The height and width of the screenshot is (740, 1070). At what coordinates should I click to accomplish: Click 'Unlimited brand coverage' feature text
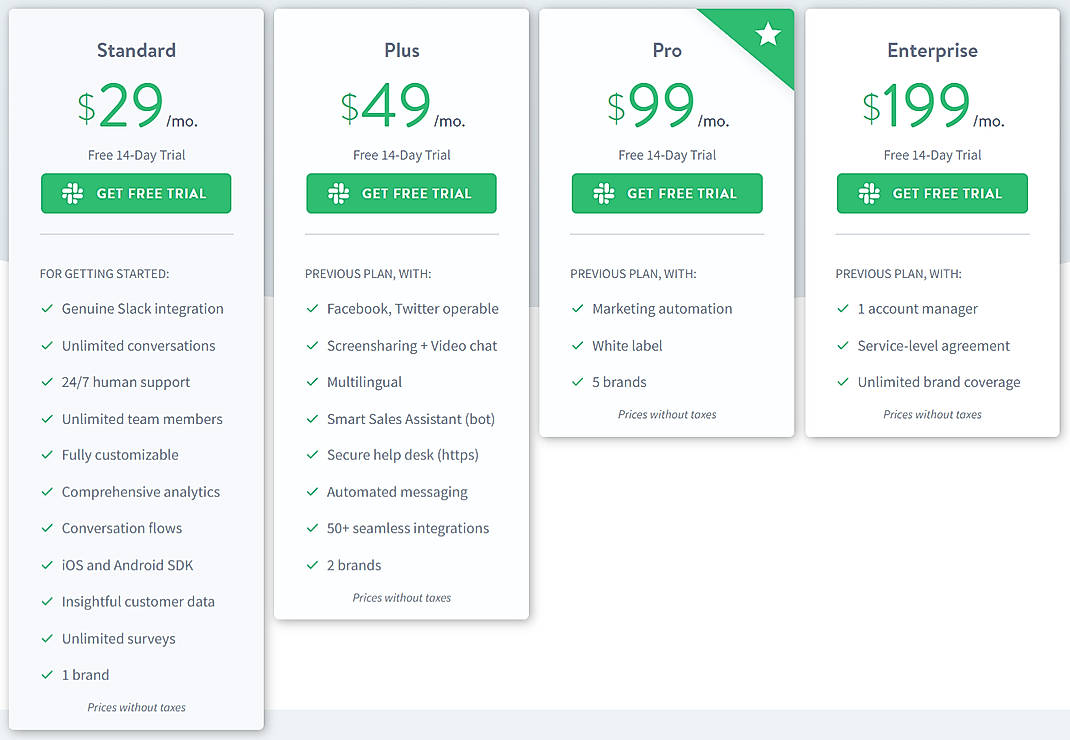click(939, 382)
